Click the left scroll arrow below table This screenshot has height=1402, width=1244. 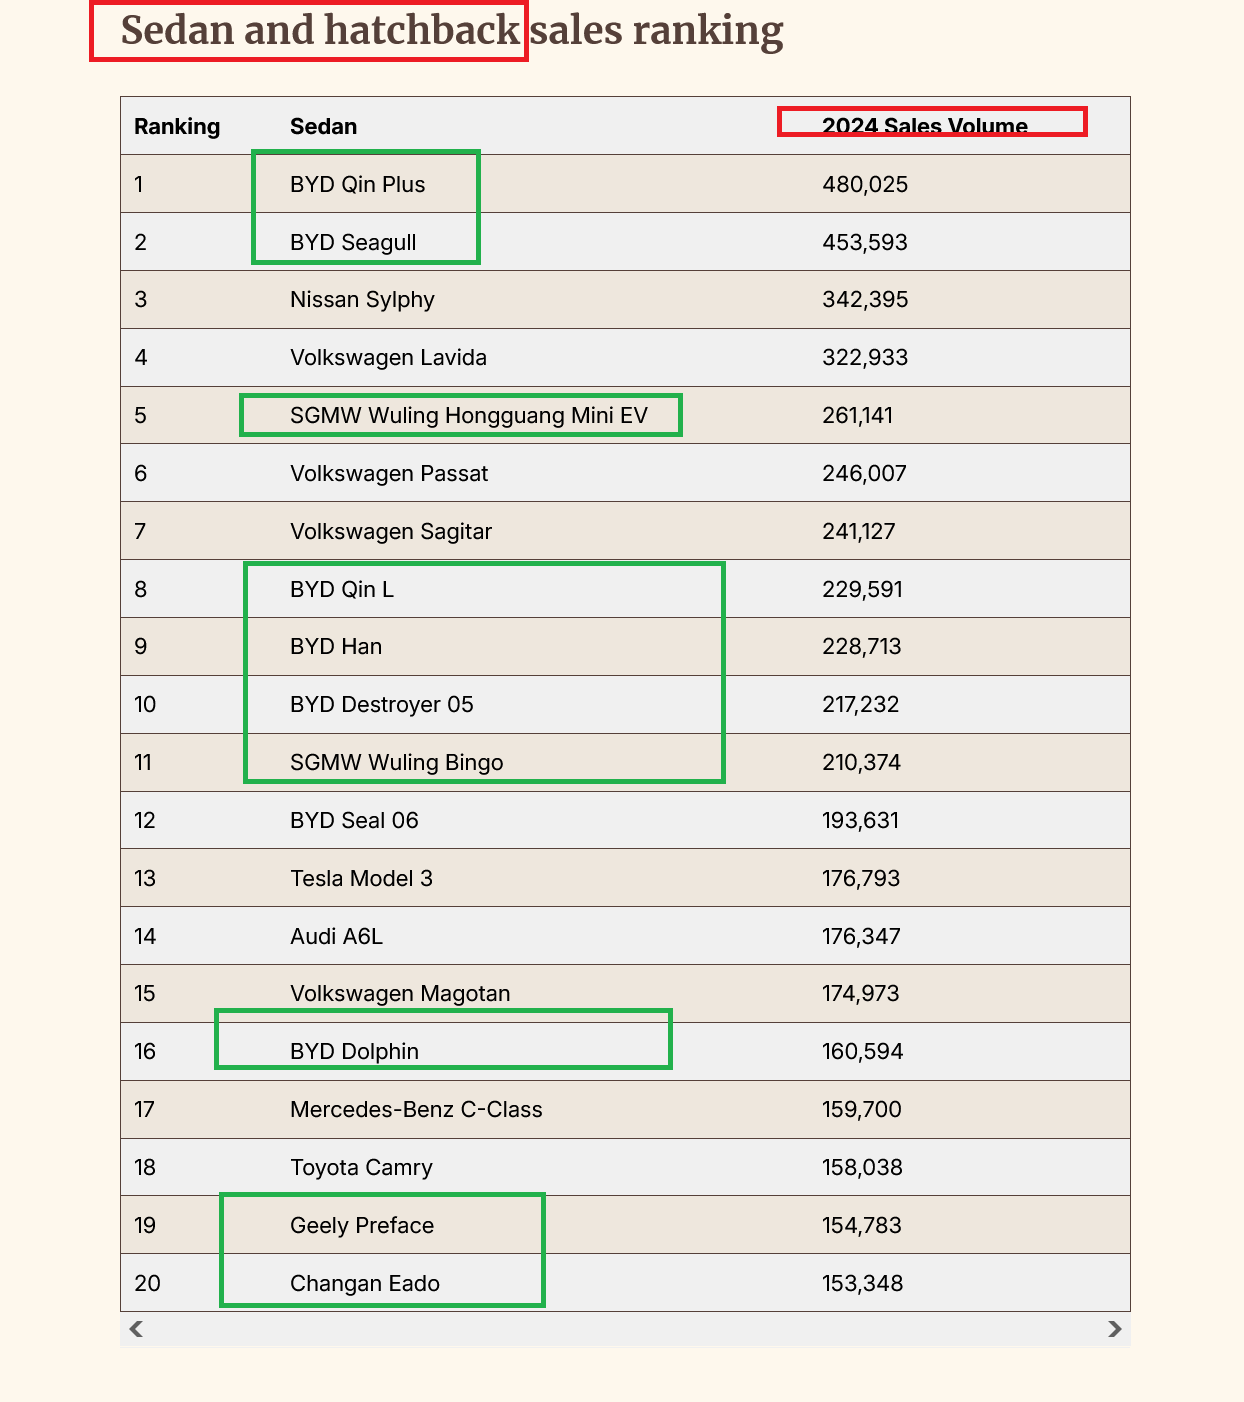(137, 1329)
